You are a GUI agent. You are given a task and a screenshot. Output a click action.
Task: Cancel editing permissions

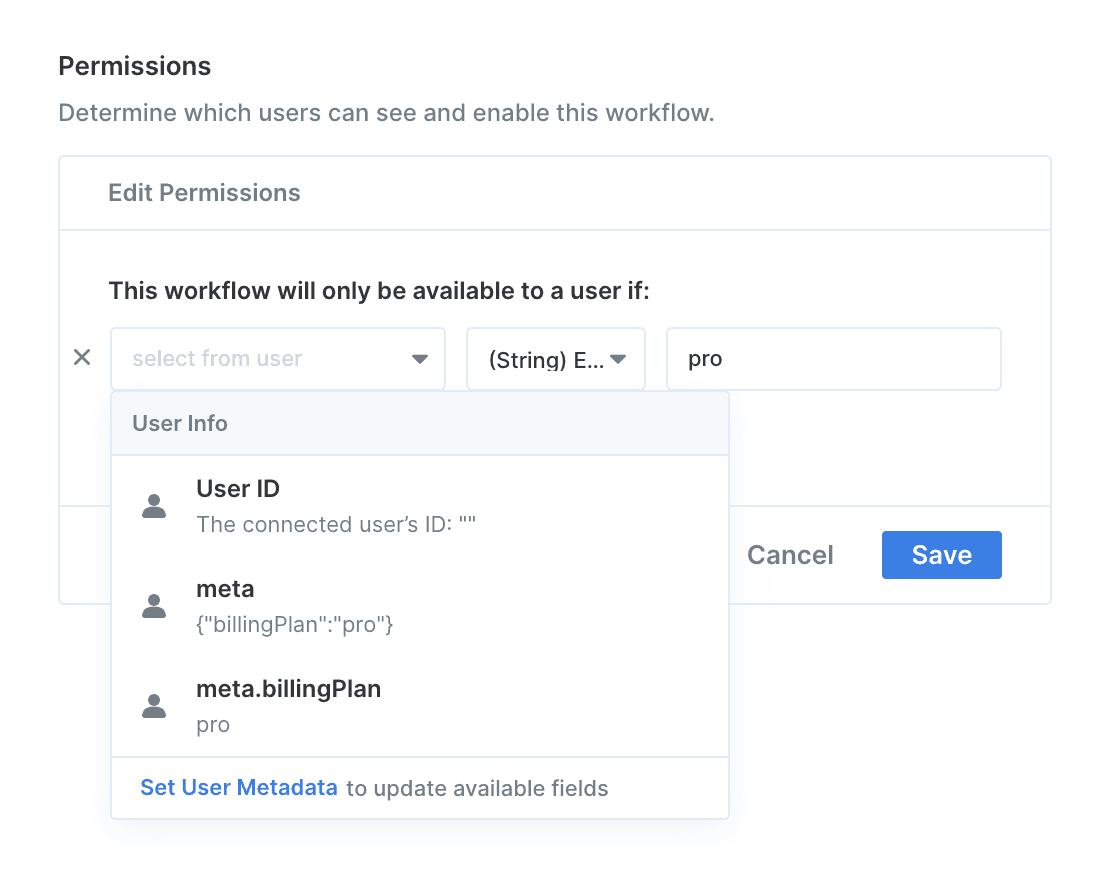(x=790, y=555)
